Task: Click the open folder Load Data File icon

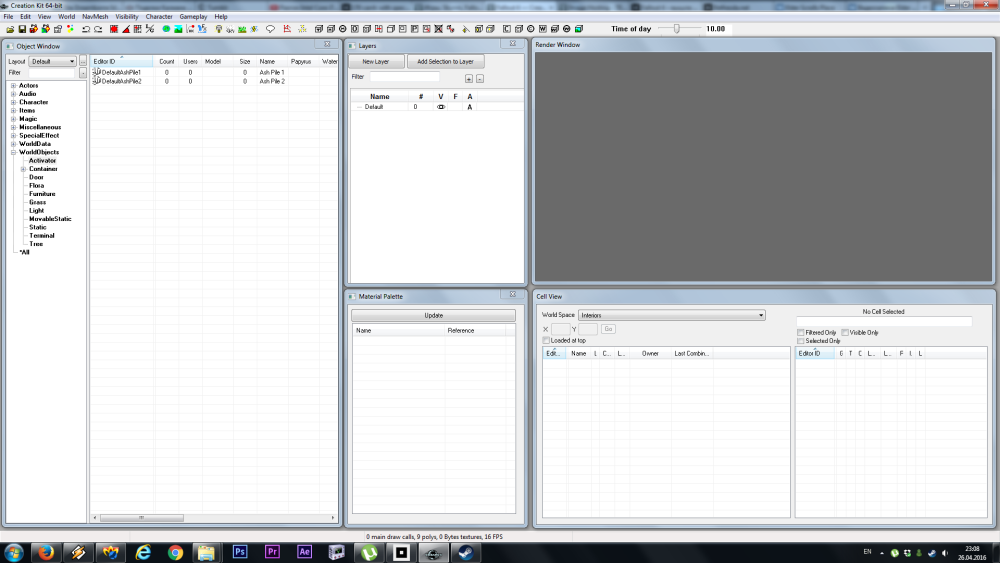Action: 10,29
